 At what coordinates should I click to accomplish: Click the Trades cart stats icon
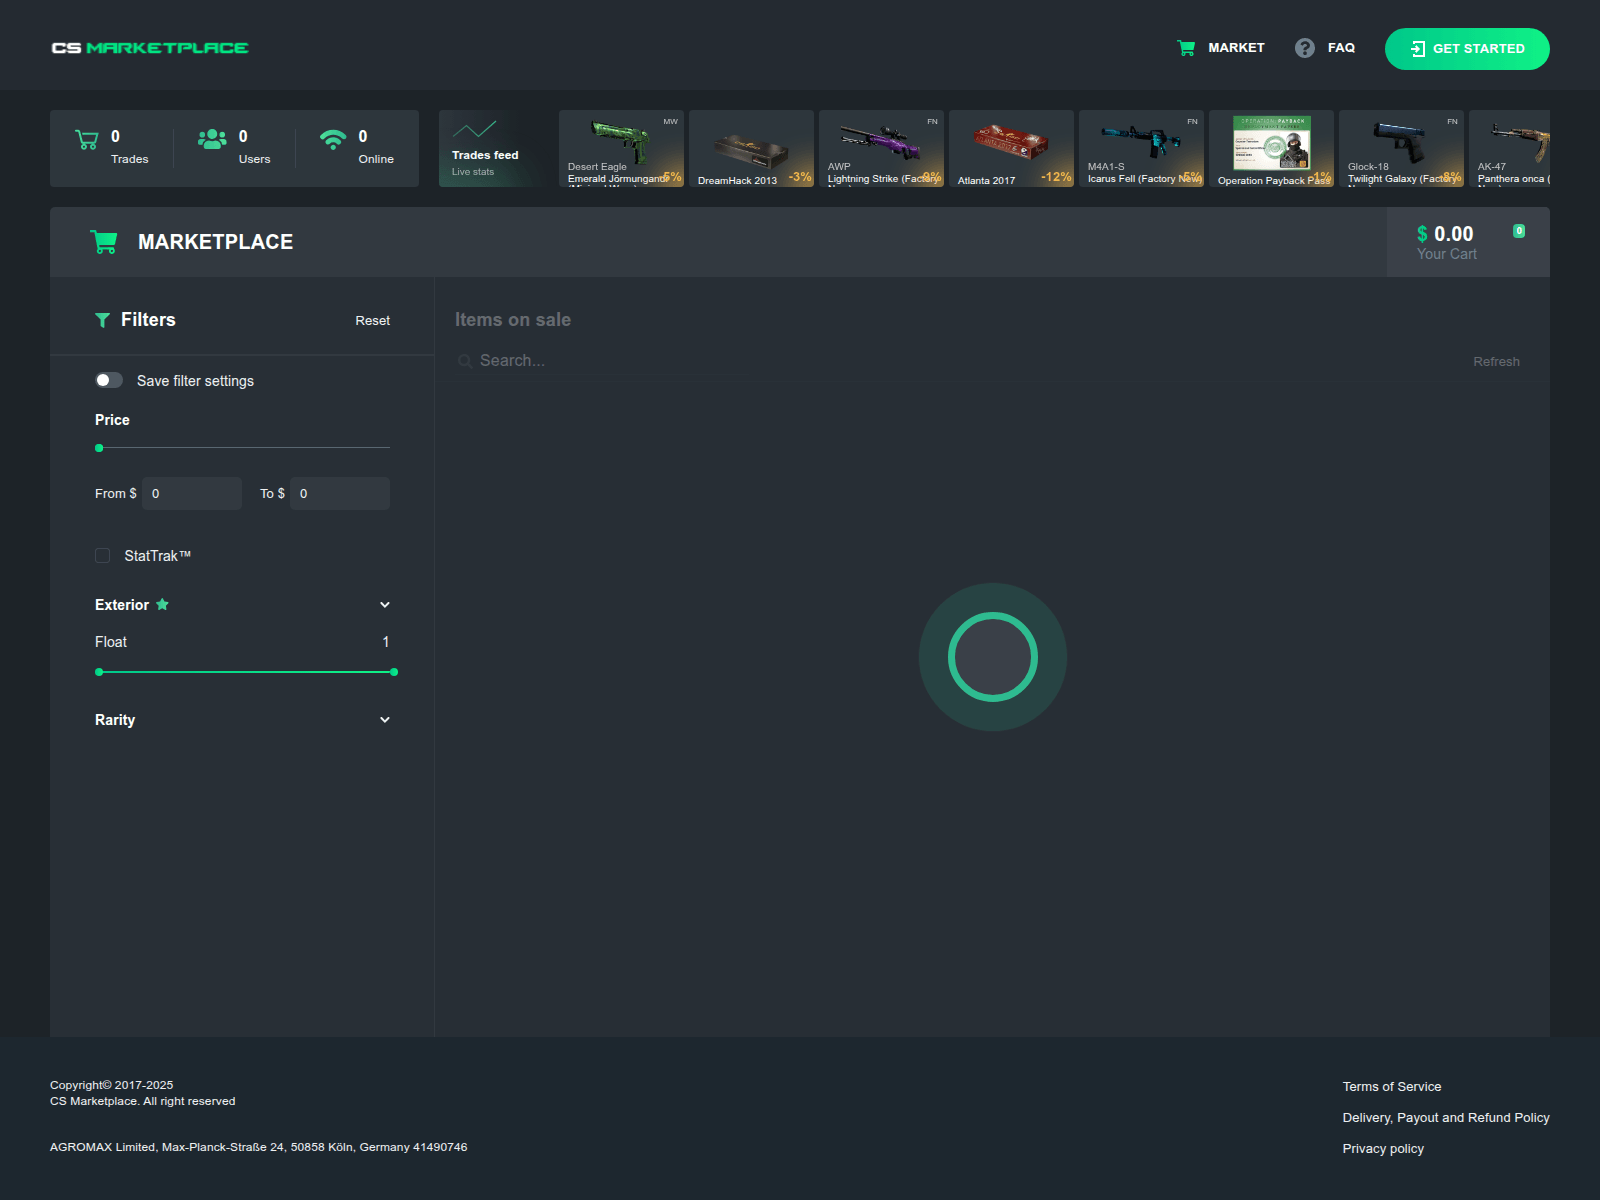pyautogui.click(x=88, y=140)
